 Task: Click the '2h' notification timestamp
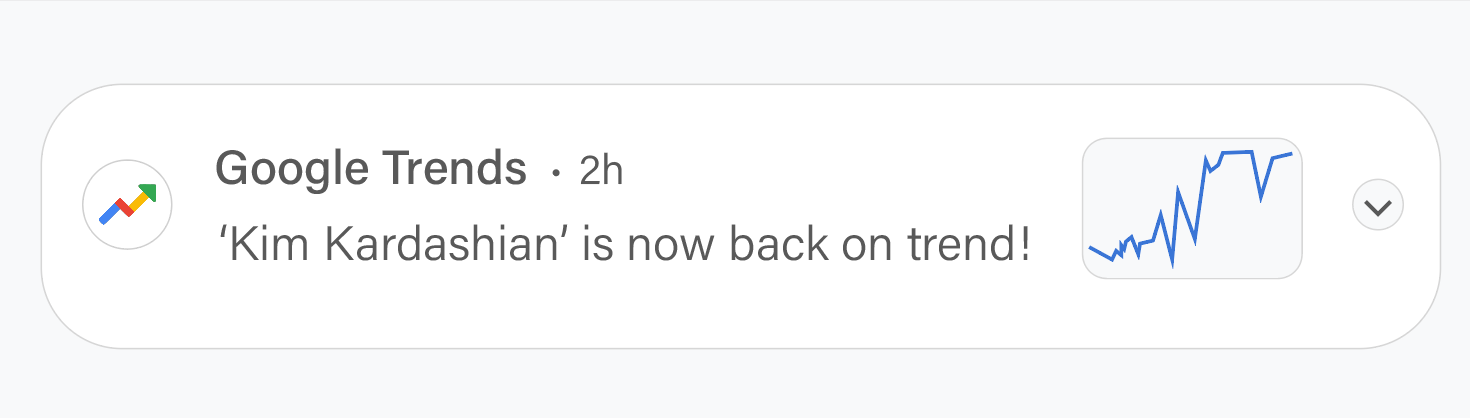click(x=601, y=171)
